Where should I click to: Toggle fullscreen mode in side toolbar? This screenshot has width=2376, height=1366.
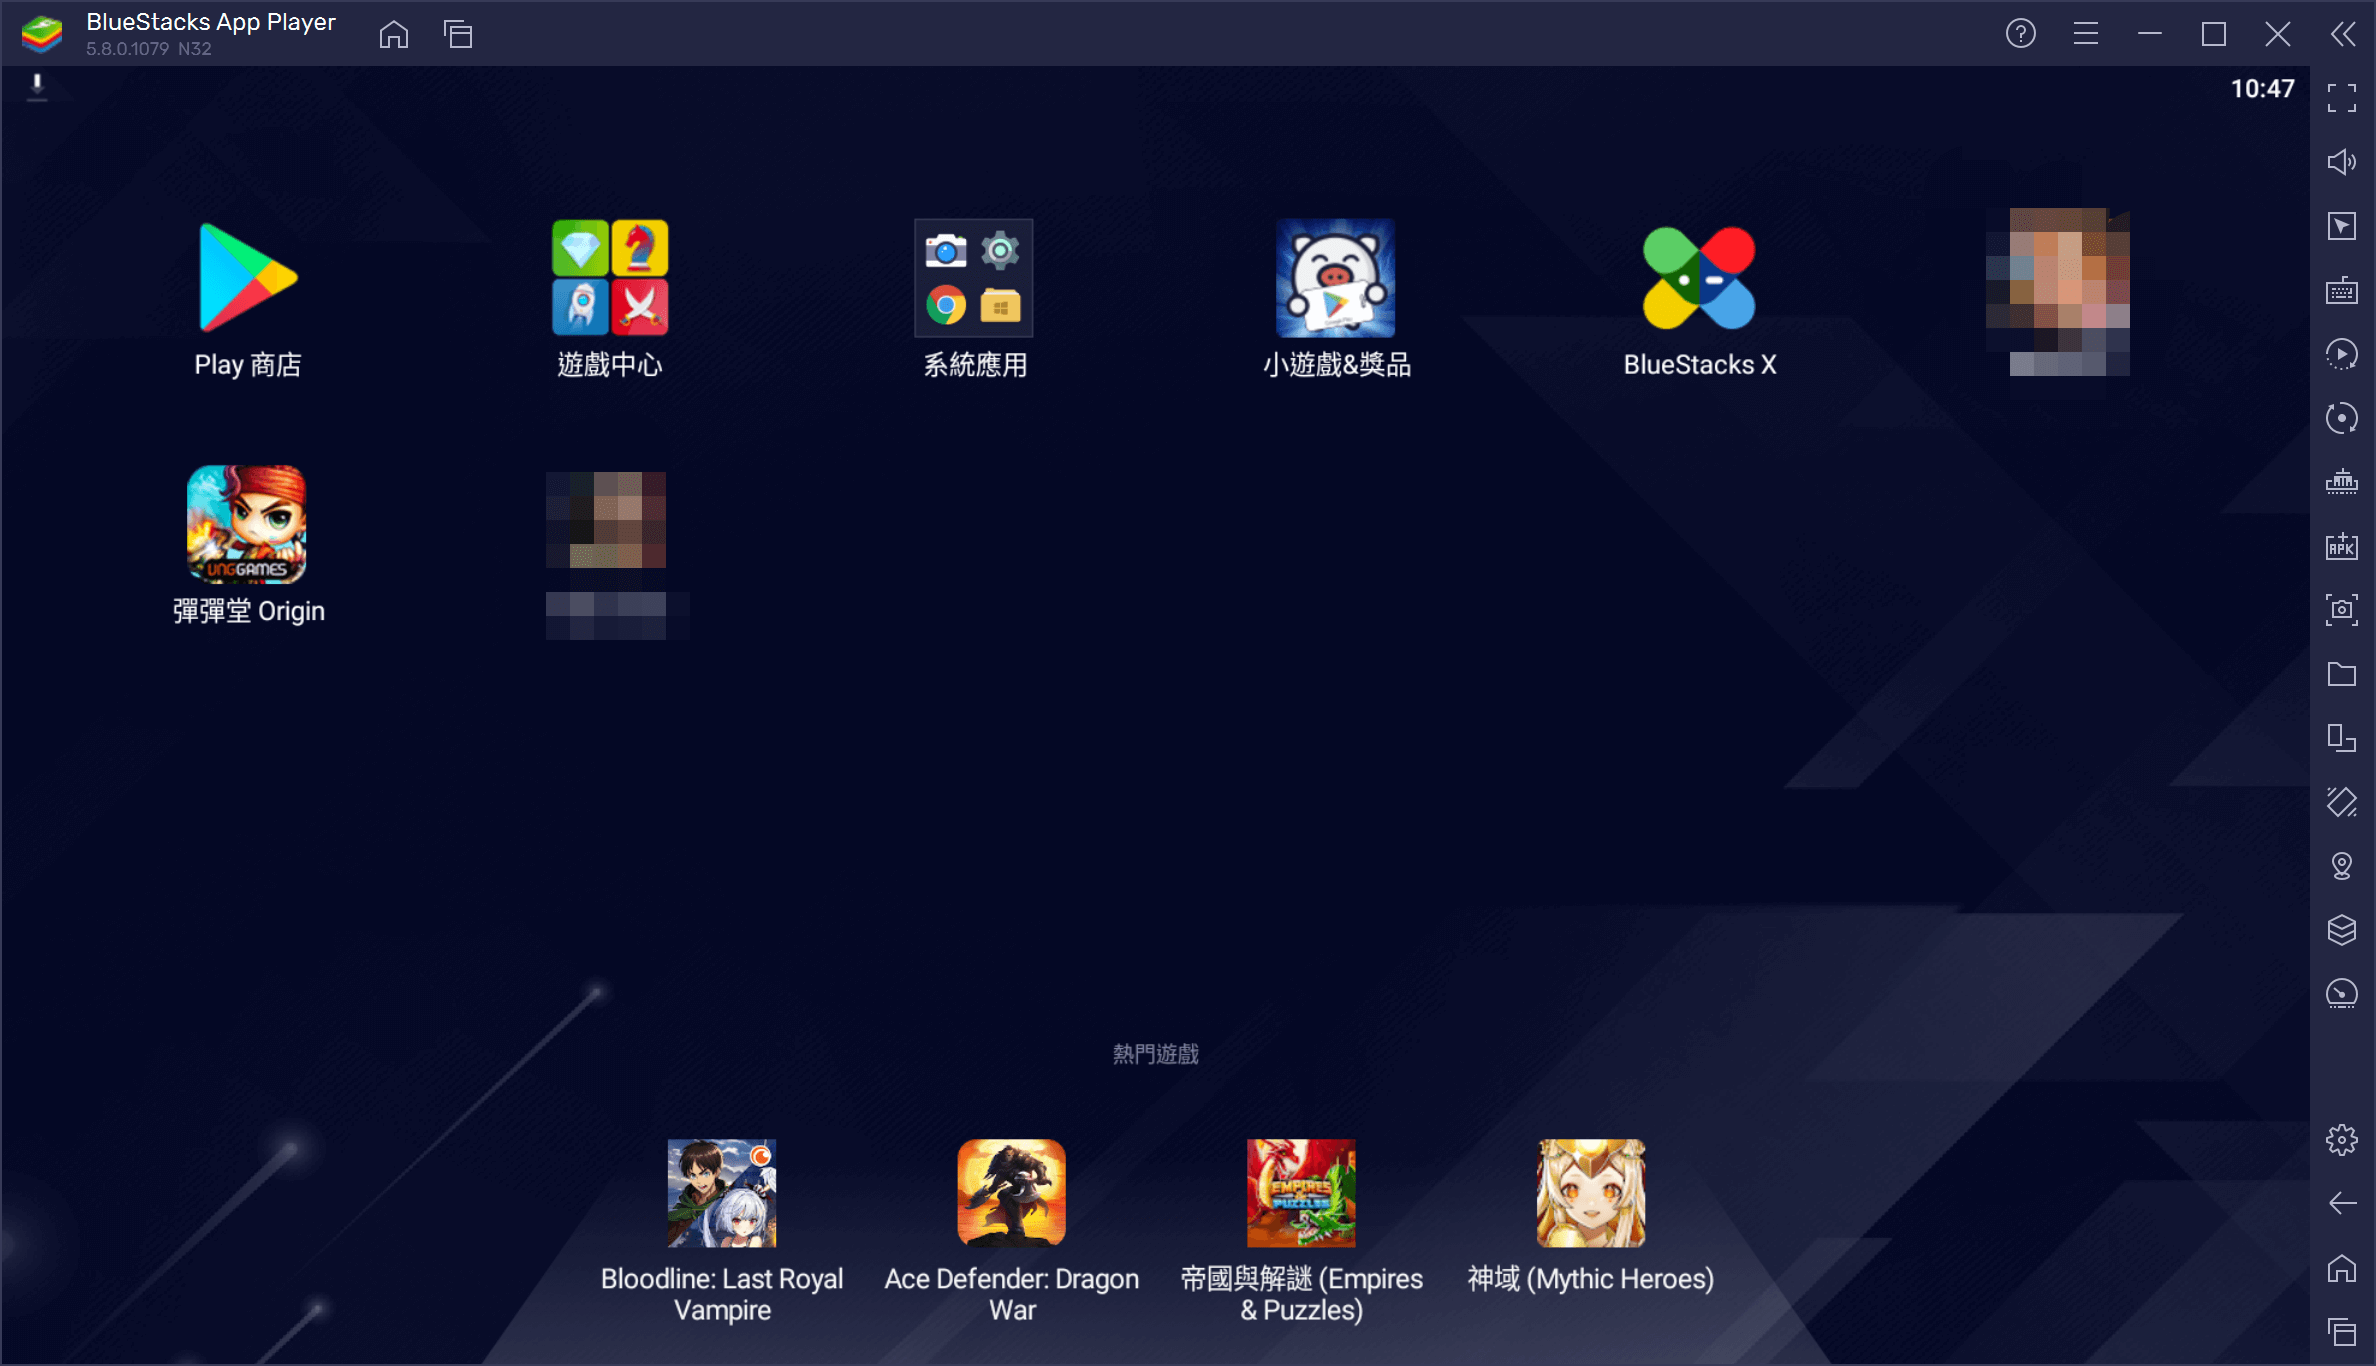(2342, 98)
